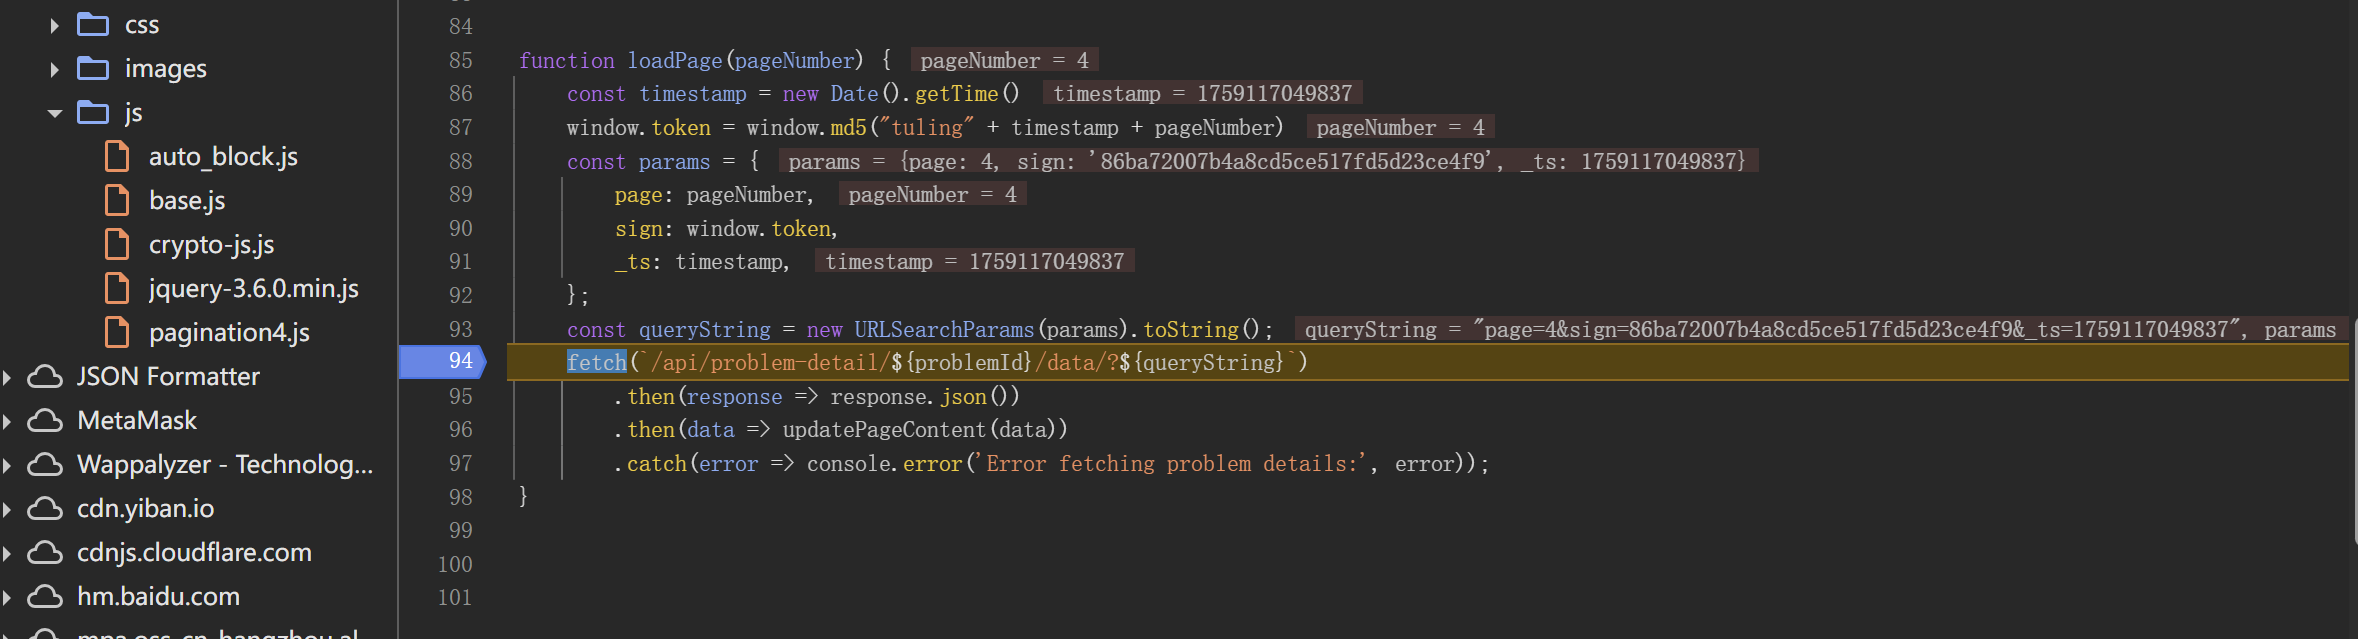Set breakpoint on line number 95
The height and width of the screenshot is (639, 2358).
[460, 397]
